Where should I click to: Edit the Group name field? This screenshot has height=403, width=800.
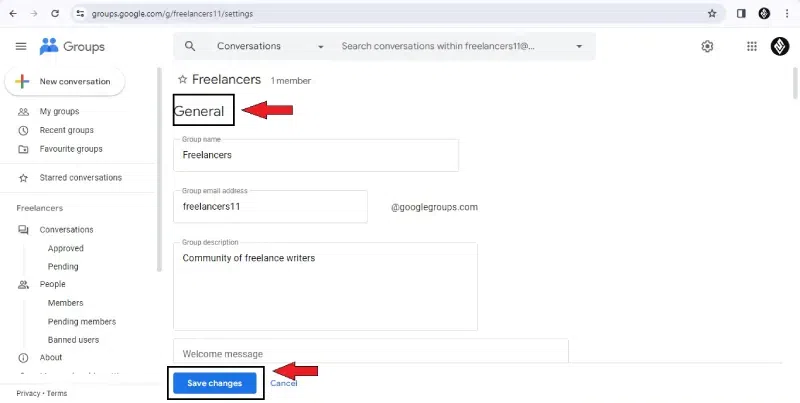pyautogui.click(x=316, y=155)
